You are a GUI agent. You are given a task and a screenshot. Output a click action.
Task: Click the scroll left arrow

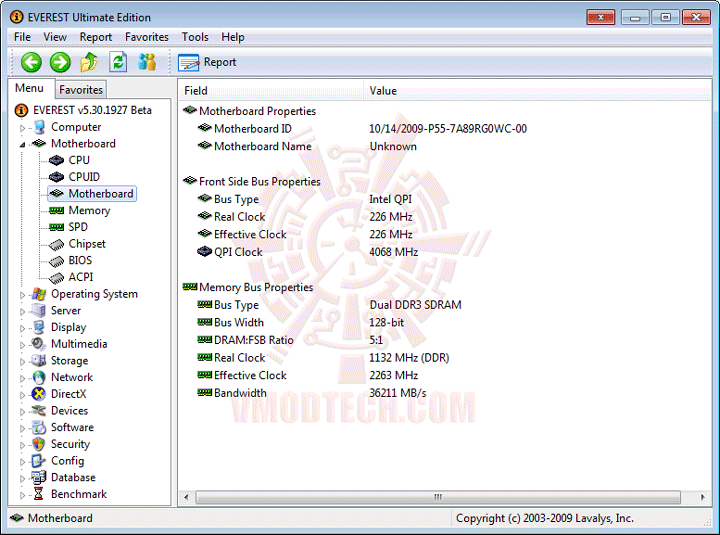pyautogui.click(x=186, y=497)
